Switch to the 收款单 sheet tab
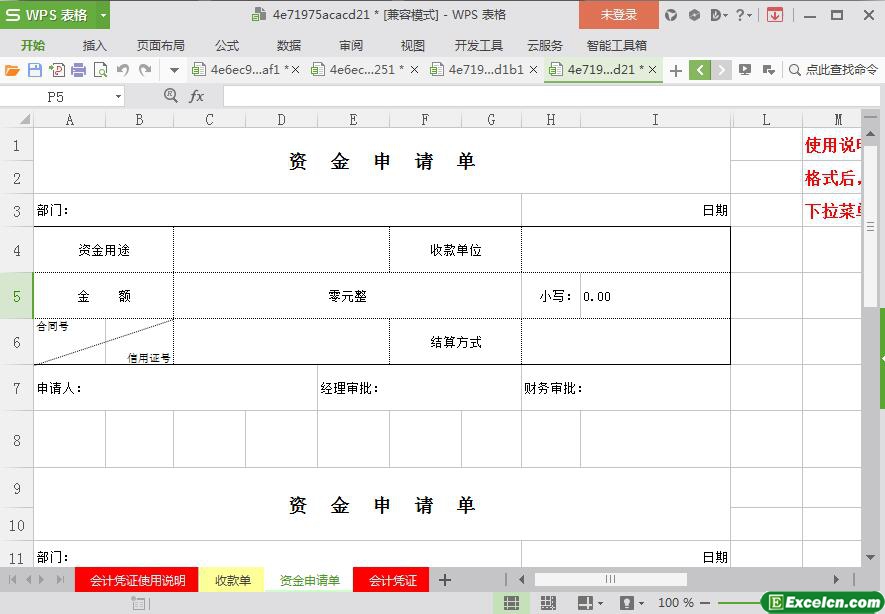 tap(232, 580)
